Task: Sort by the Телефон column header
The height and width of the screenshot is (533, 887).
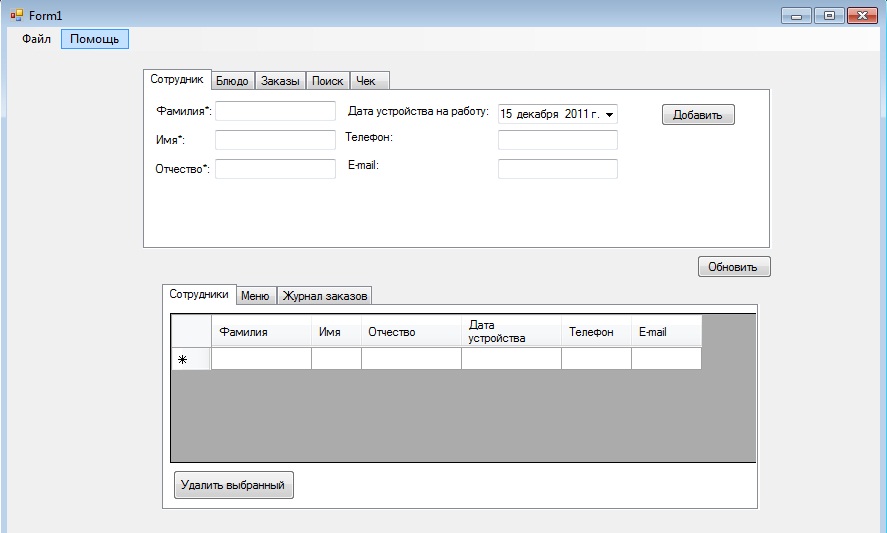Action: click(596, 332)
